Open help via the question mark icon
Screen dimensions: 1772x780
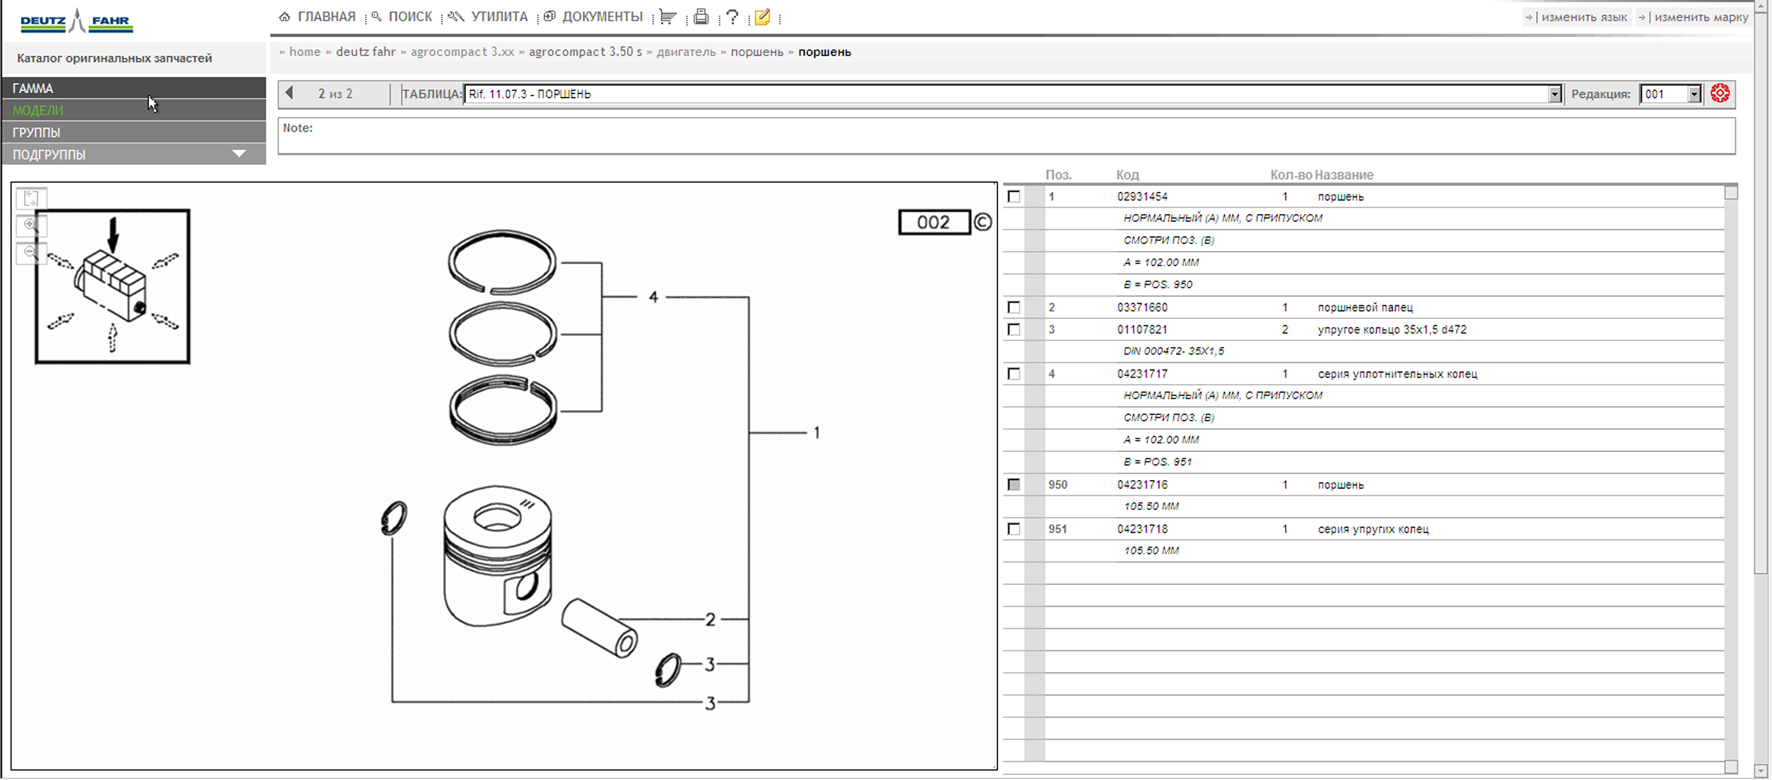pyautogui.click(x=732, y=17)
